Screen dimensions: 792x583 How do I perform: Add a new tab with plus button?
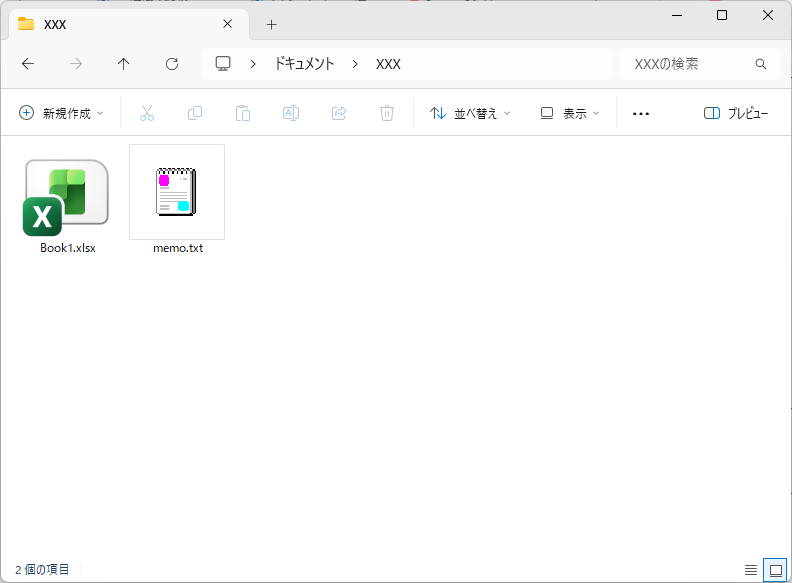(271, 24)
